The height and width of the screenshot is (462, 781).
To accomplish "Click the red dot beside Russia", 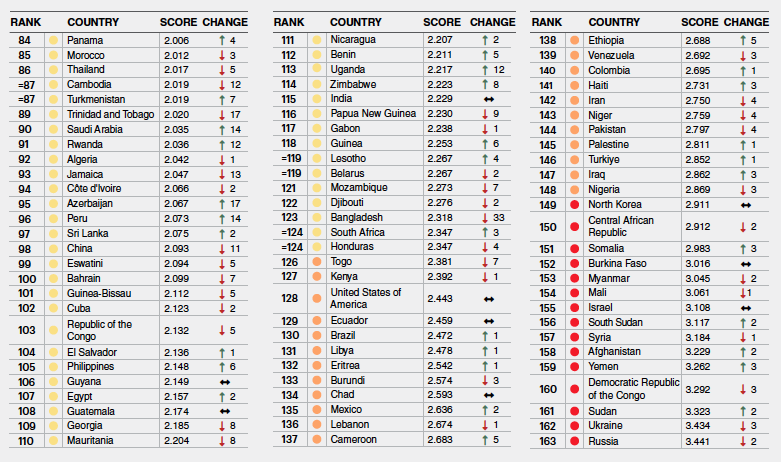I will pos(574,440).
